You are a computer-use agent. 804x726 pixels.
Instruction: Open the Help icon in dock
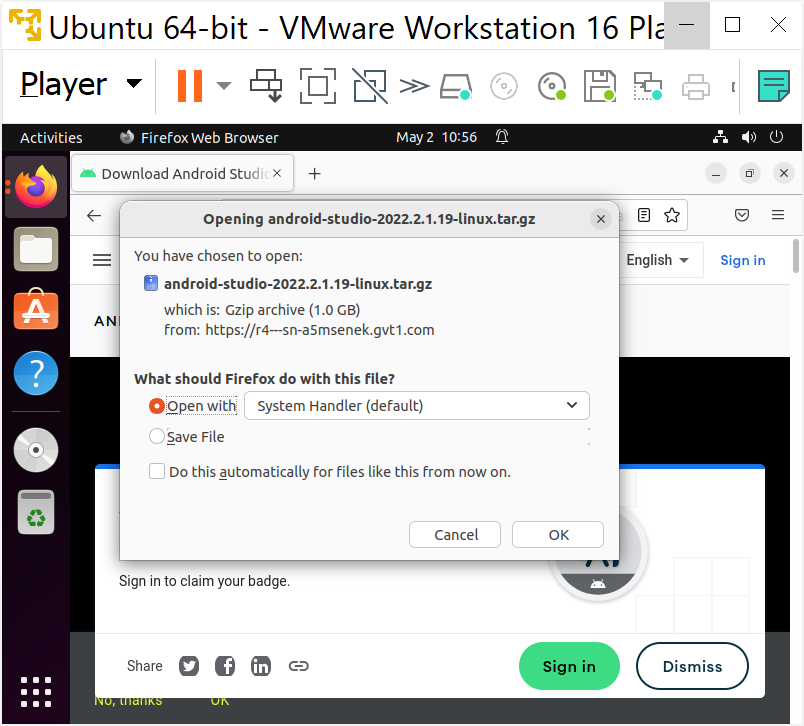(36, 374)
